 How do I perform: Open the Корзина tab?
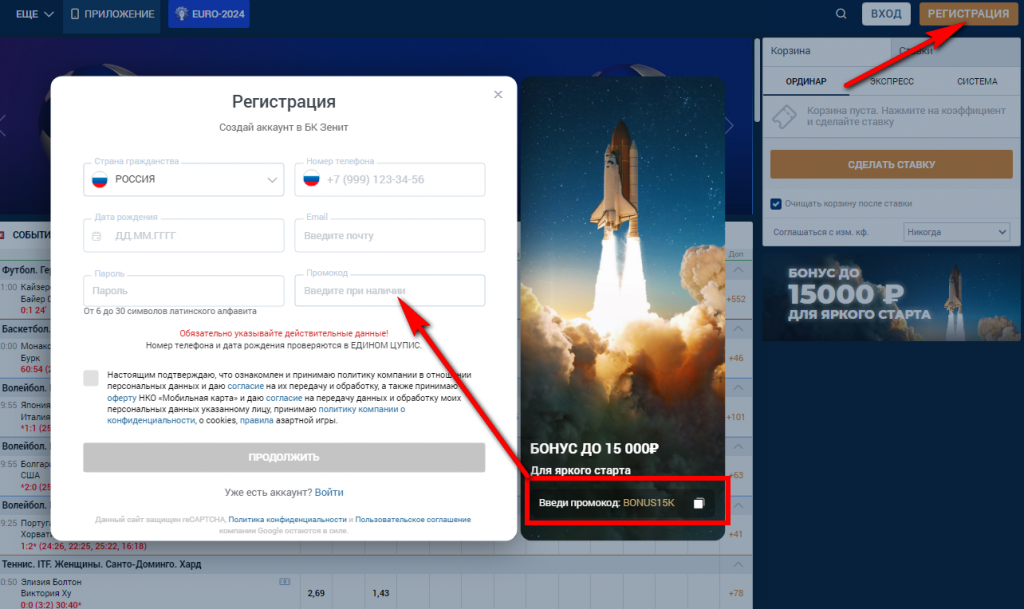click(x=827, y=51)
